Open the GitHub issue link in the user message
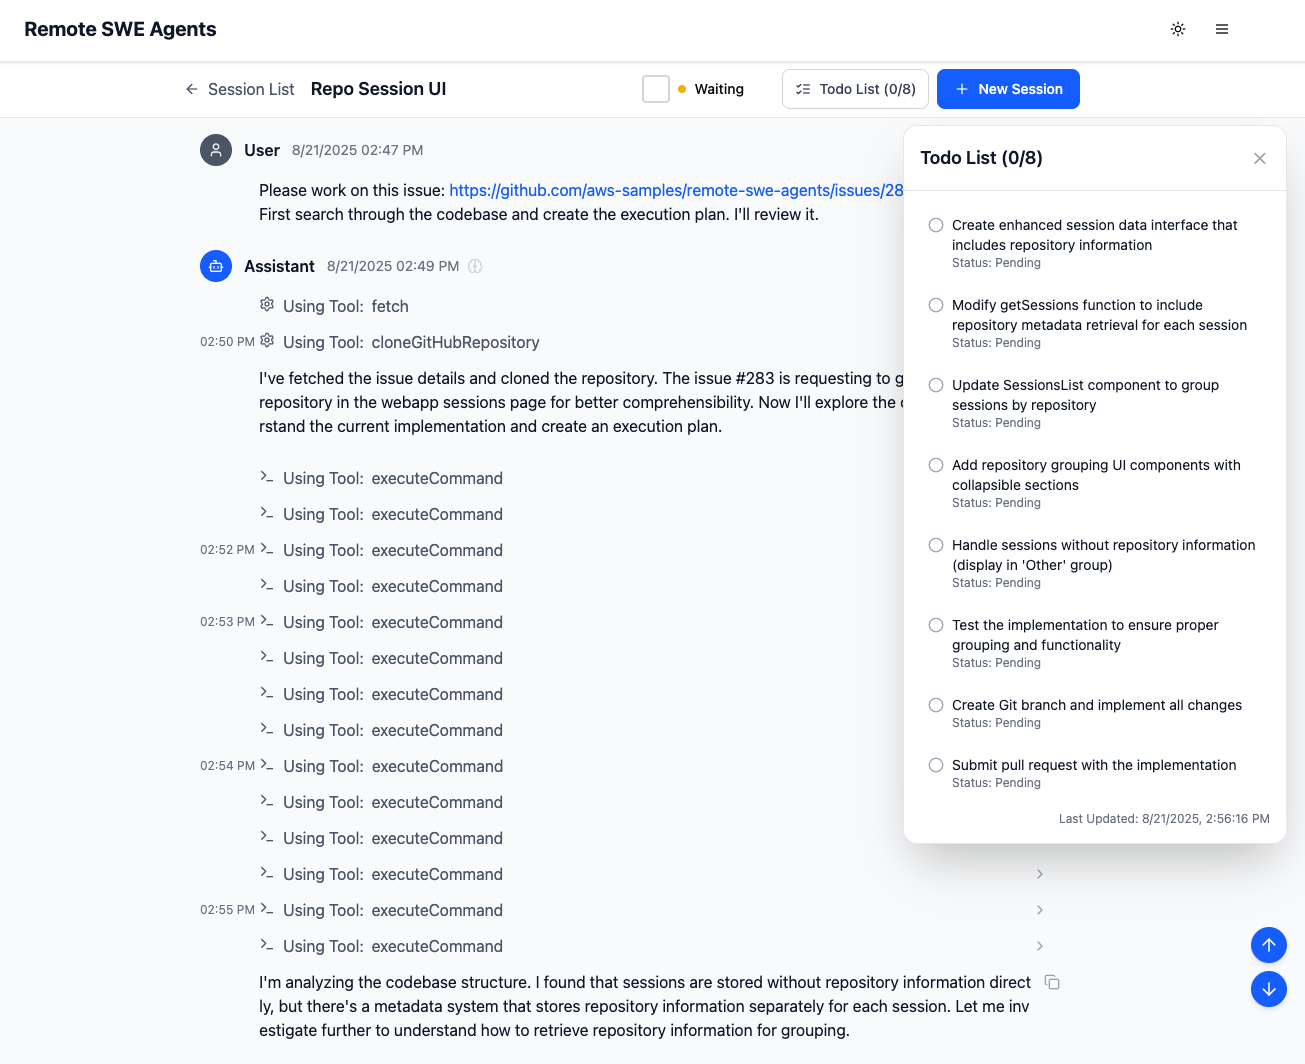 pyautogui.click(x=674, y=190)
